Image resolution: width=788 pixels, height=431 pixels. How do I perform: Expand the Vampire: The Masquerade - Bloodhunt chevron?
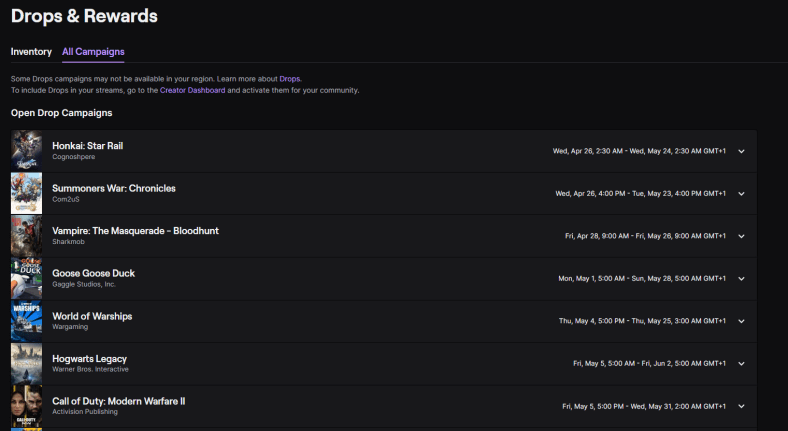click(x=741, y=236)
